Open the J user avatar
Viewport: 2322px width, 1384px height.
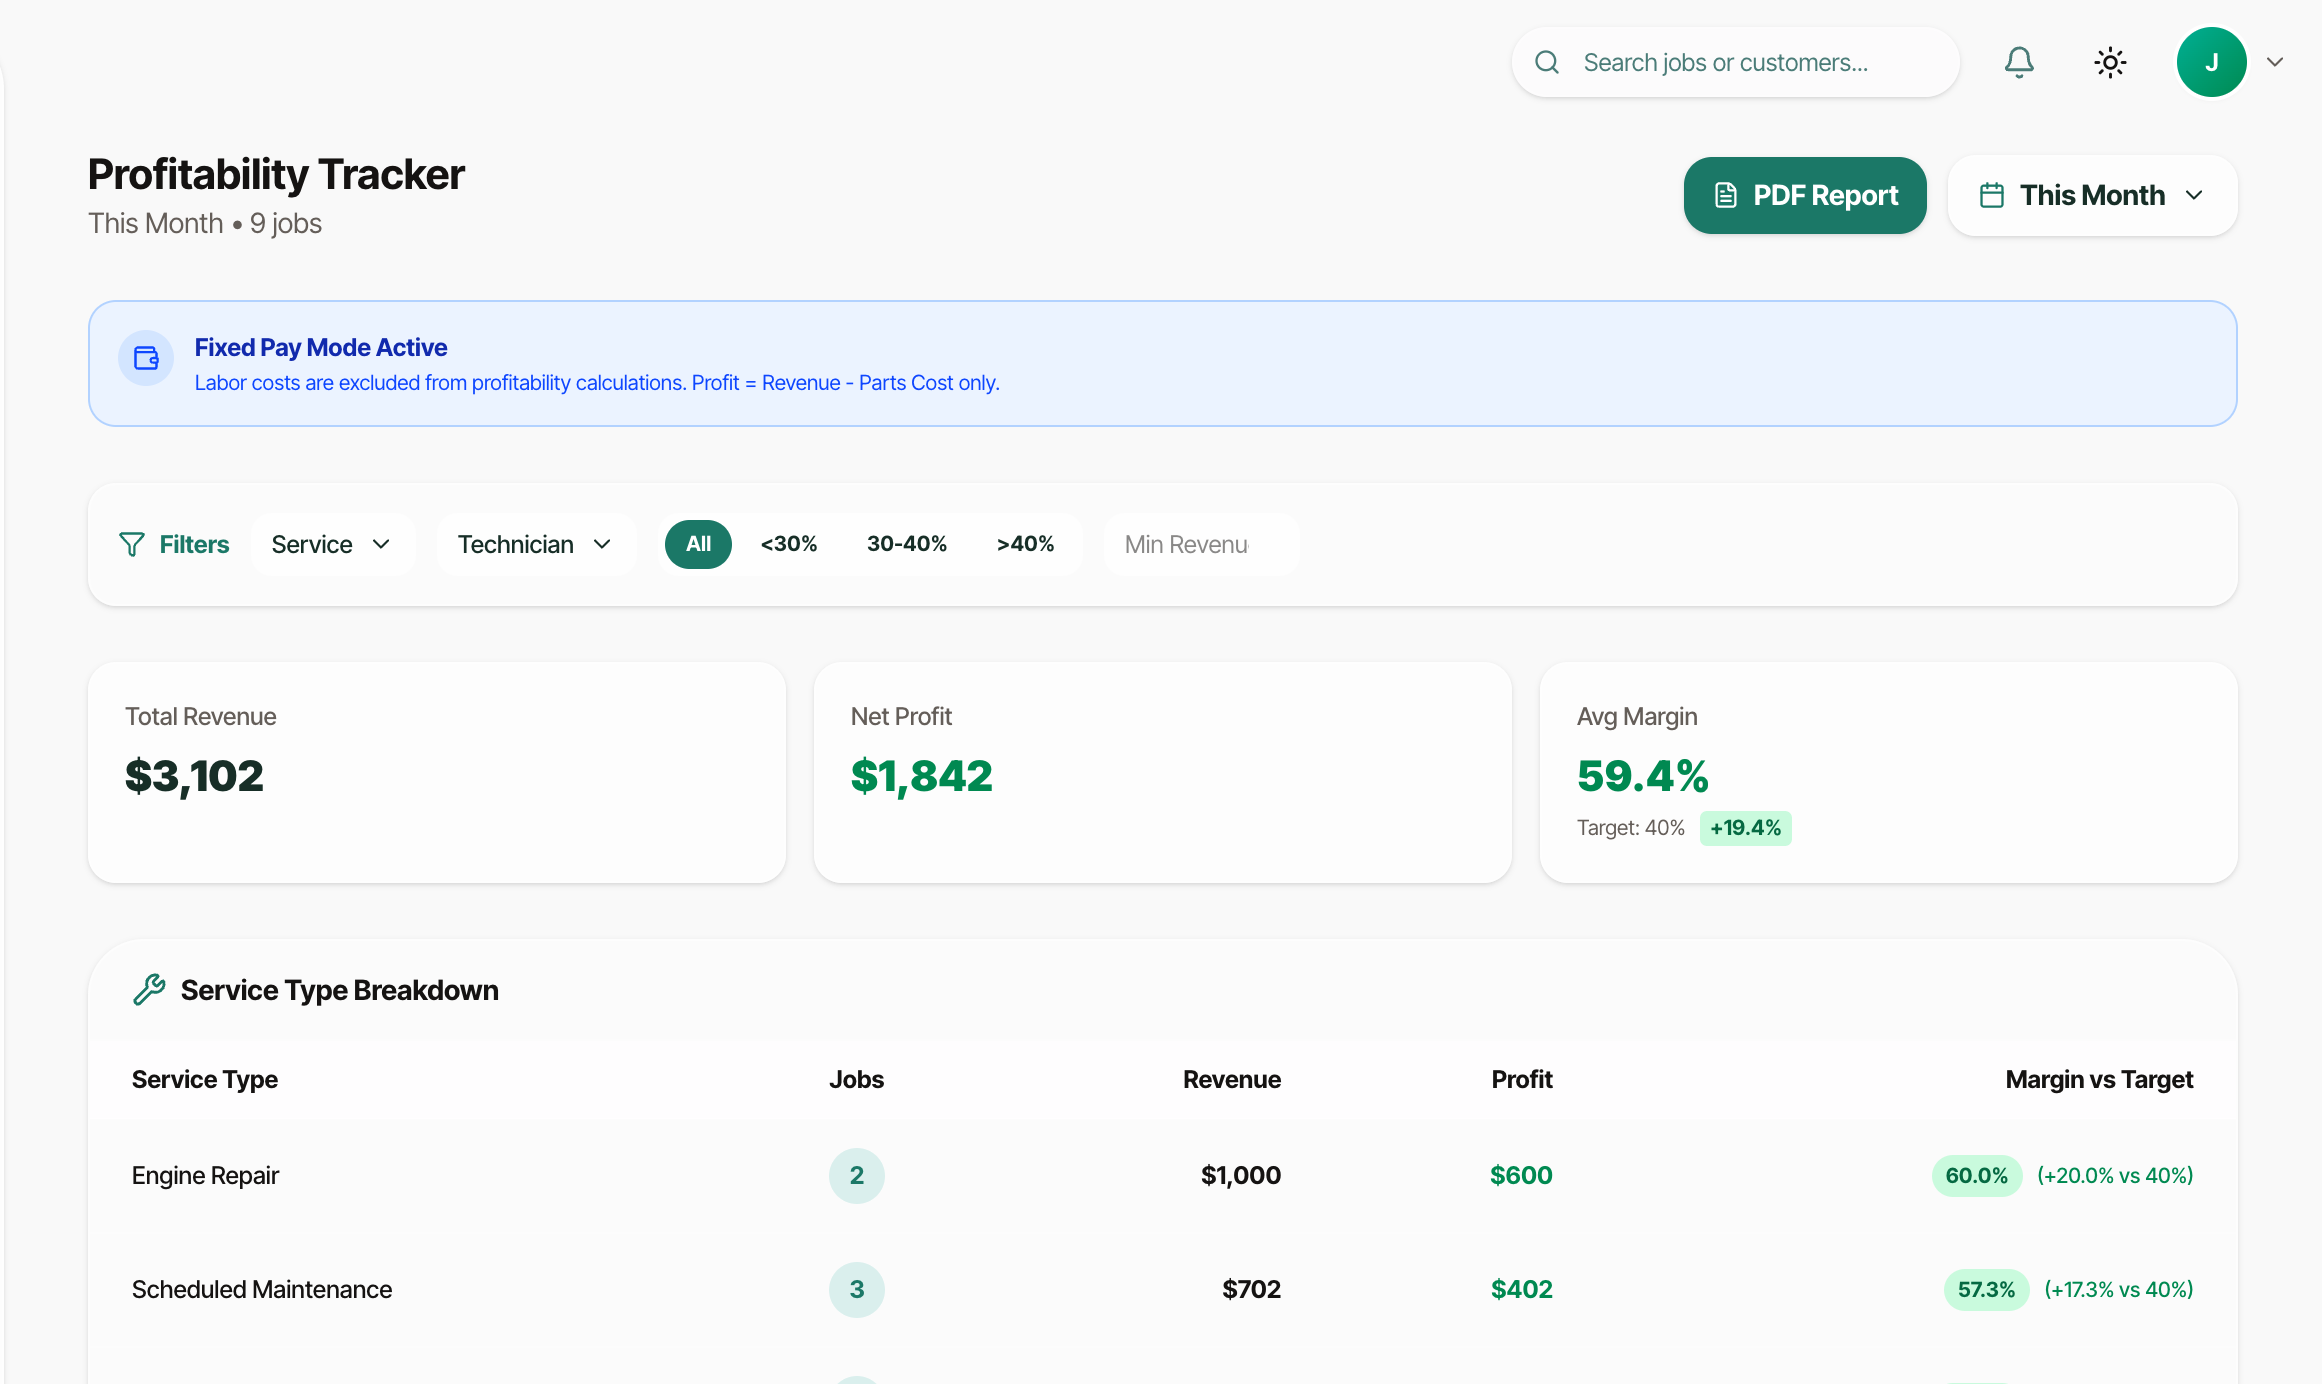pos(2211,62)
